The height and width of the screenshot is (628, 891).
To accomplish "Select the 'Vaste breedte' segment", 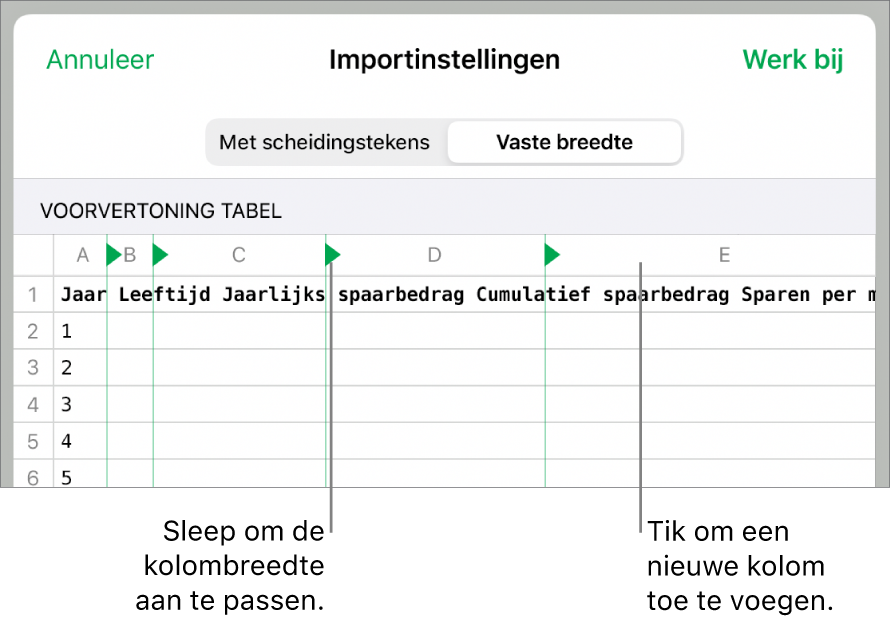I will 564,142.
